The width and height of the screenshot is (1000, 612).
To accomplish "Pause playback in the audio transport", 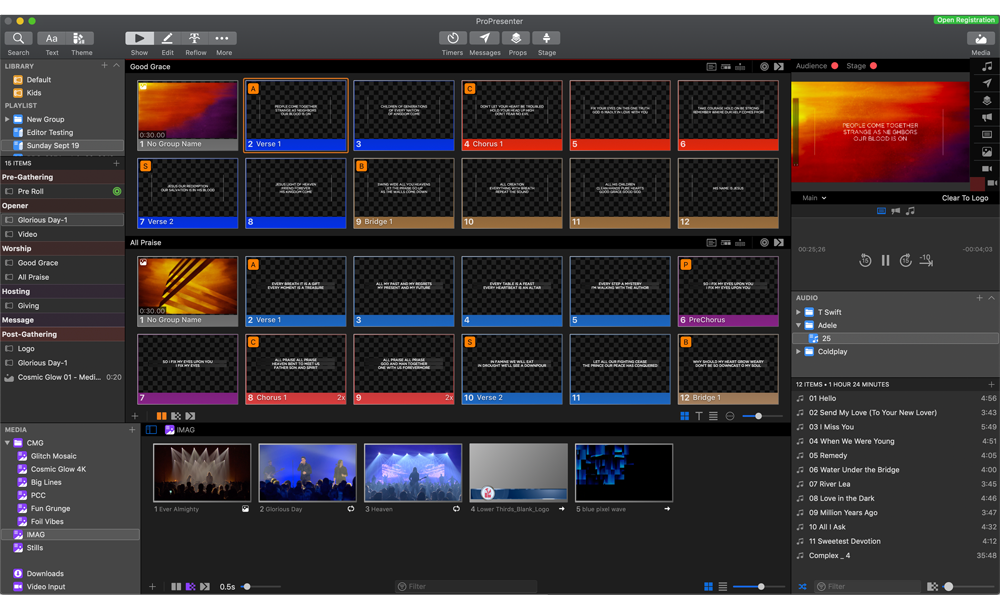I will point(885,260).
